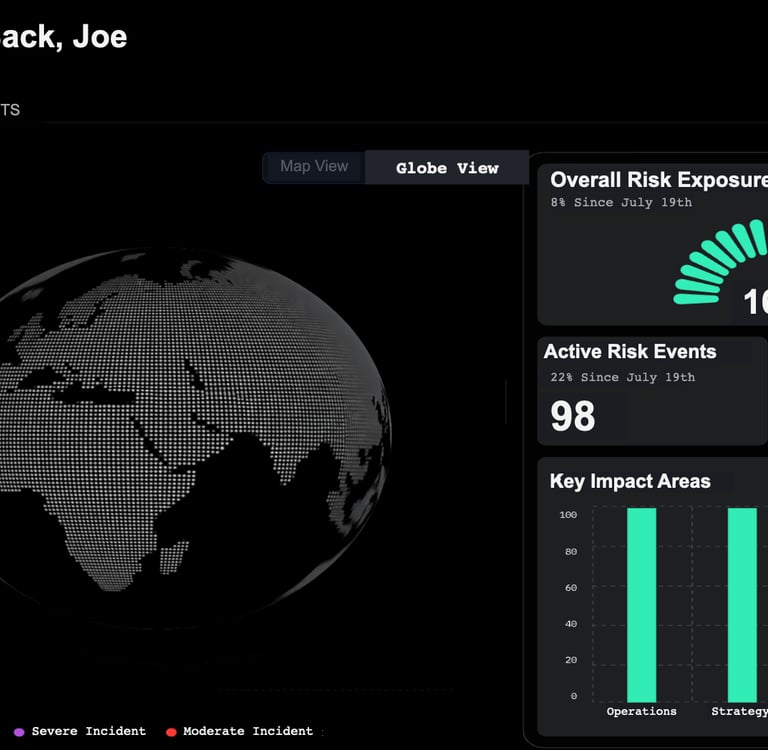Open the Active Risk Events heading
Image resolution: width=768 pixels, height=750 pixels.
(630, 352)
